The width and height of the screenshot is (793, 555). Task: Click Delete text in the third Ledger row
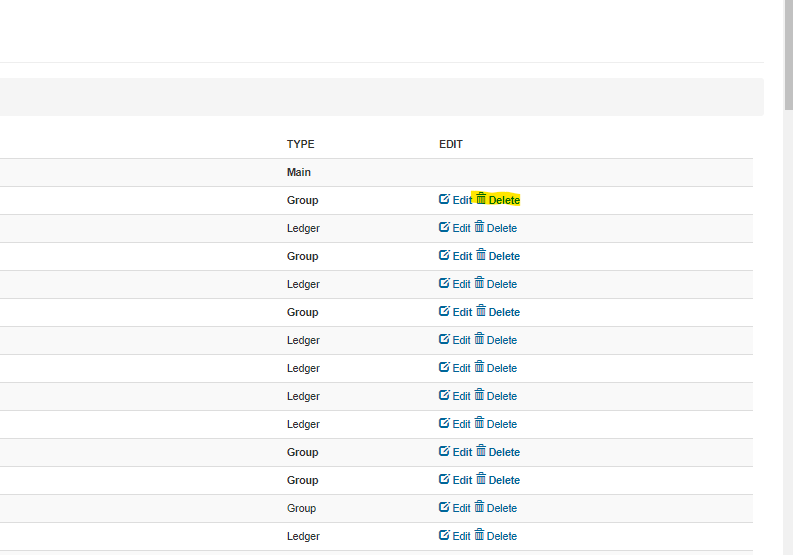coord(502,340)
